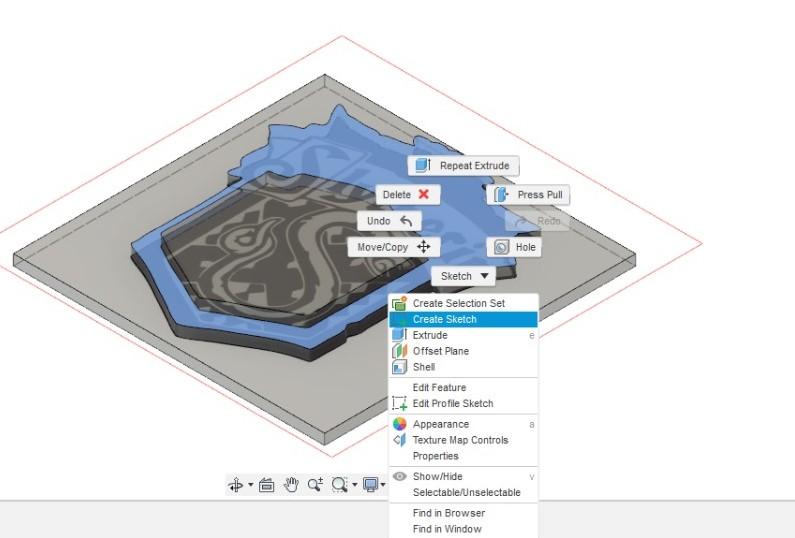Click Selectable/Unselectable menu entry

[x=463, y=492]
